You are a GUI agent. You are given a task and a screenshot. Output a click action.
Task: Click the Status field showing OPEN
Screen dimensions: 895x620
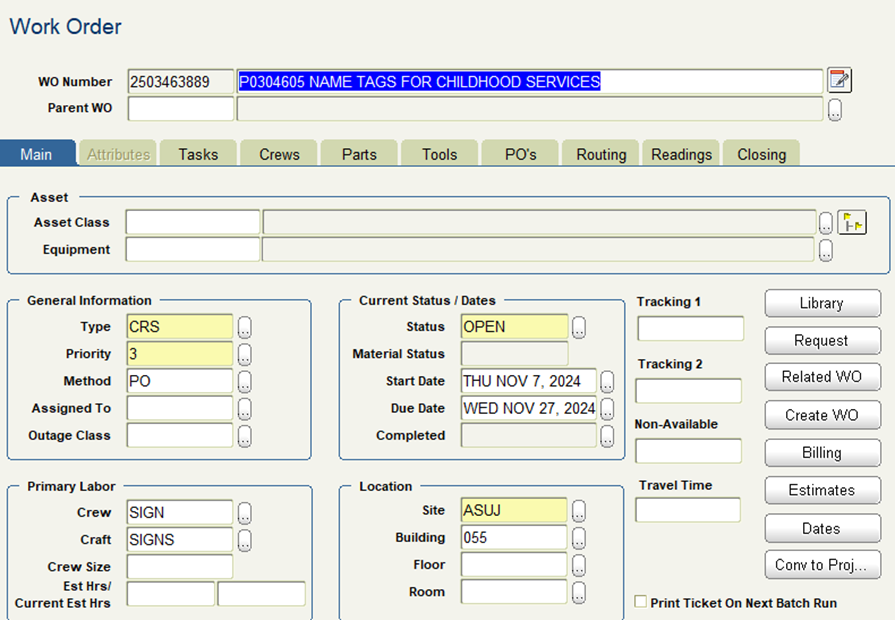coord(514,327)
